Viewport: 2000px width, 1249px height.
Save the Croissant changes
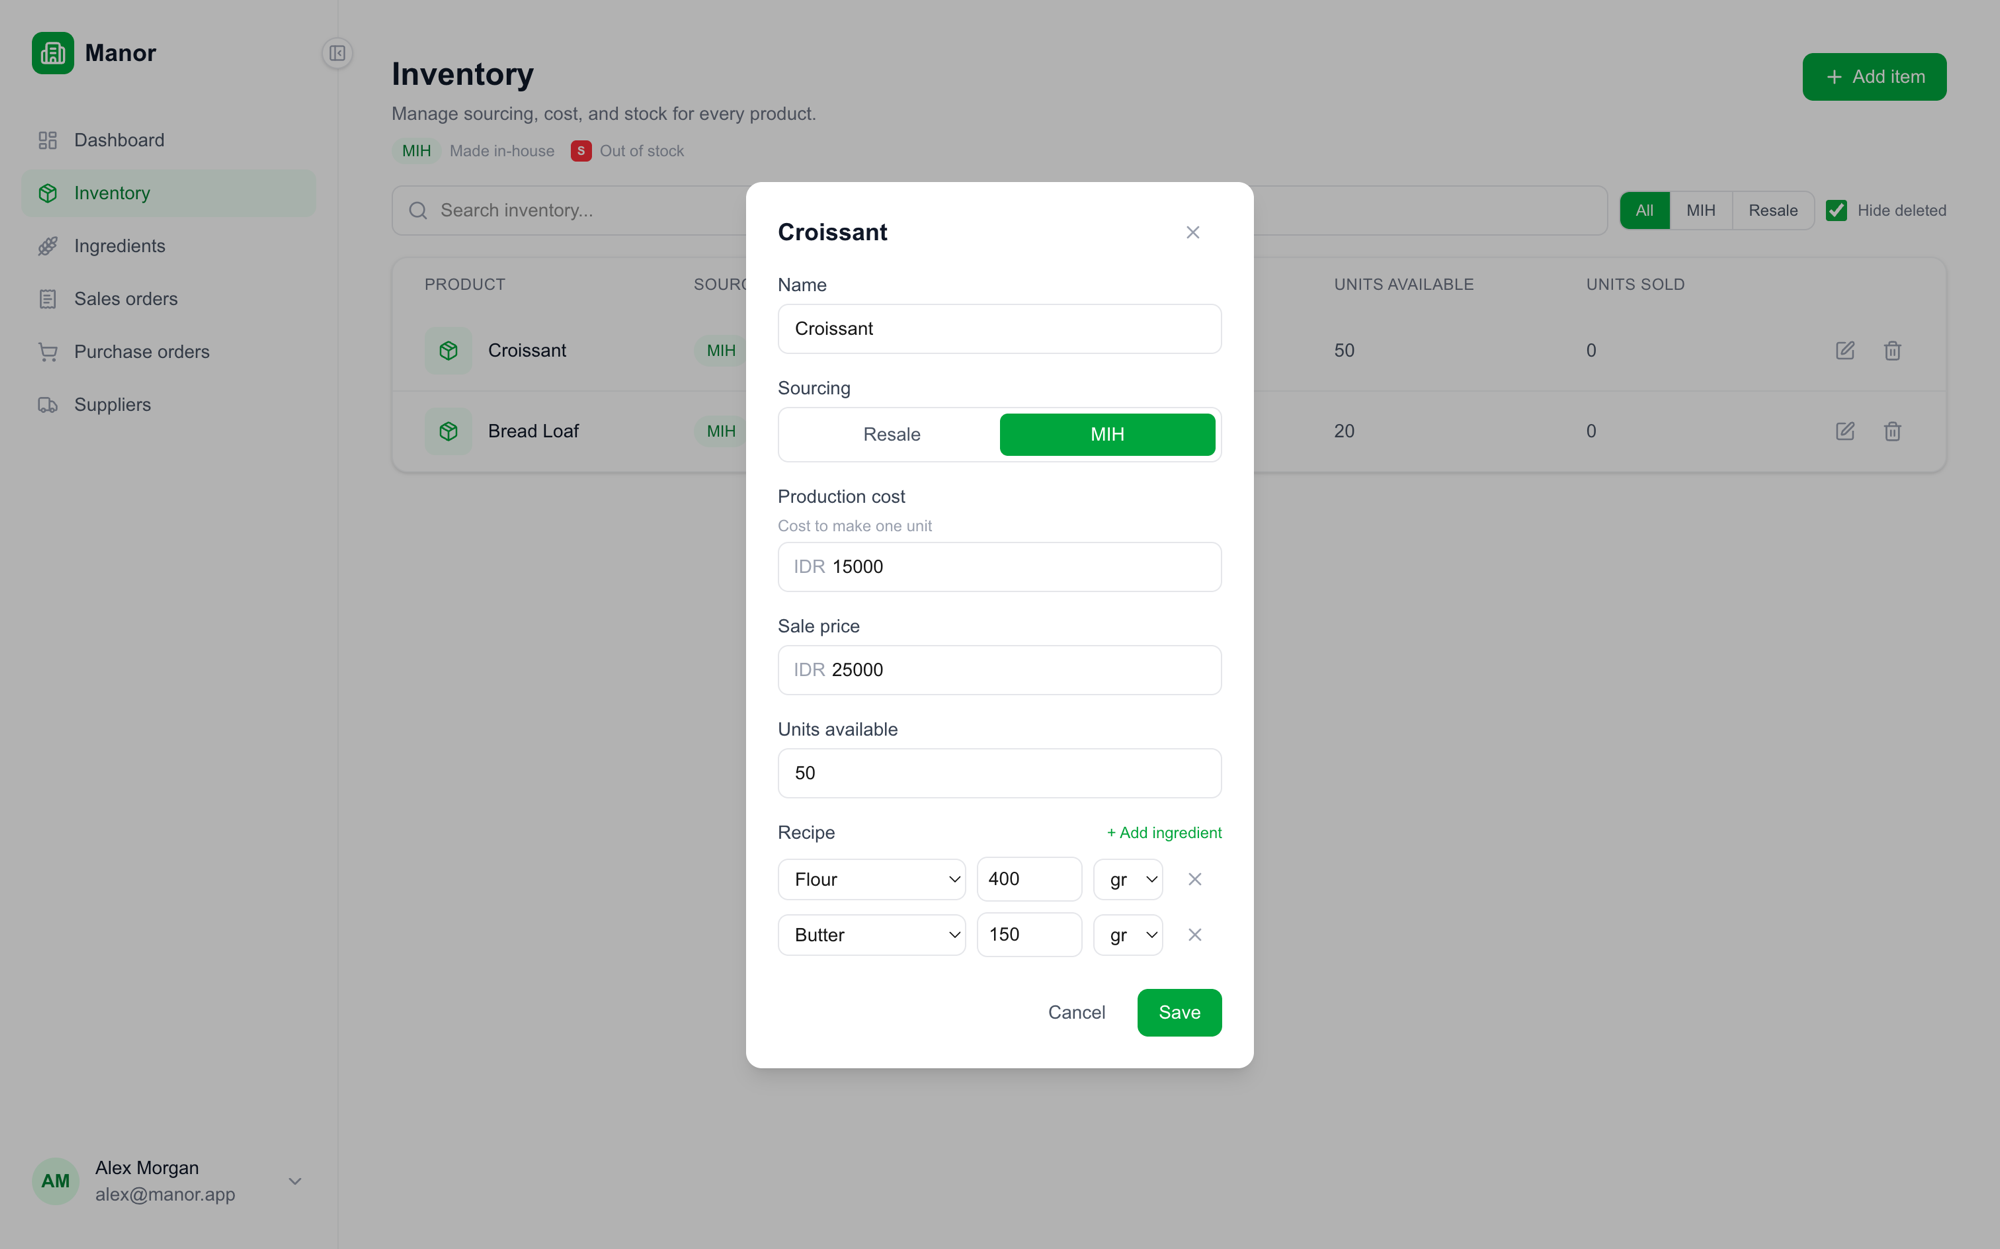1179,1012
